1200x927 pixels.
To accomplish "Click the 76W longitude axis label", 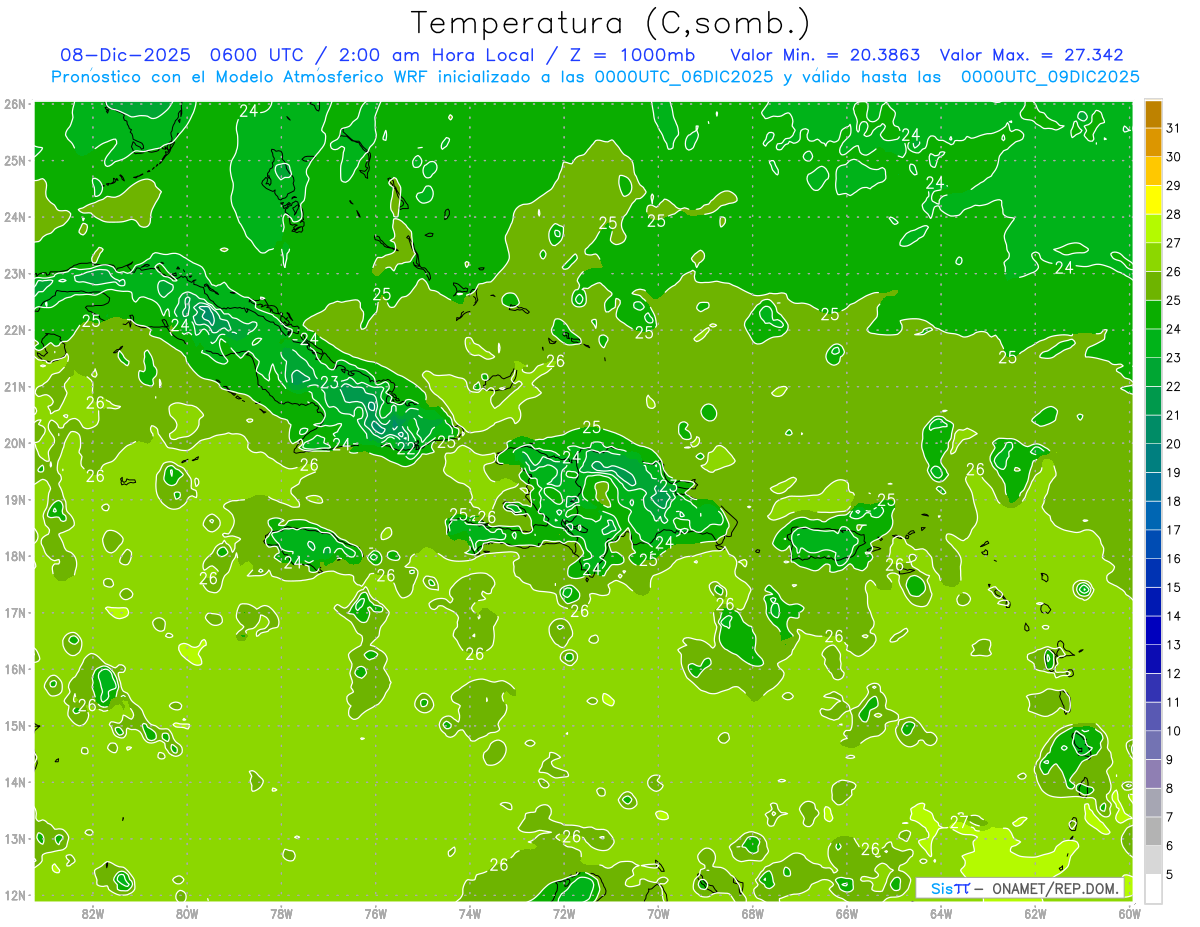I will [375, 913].
